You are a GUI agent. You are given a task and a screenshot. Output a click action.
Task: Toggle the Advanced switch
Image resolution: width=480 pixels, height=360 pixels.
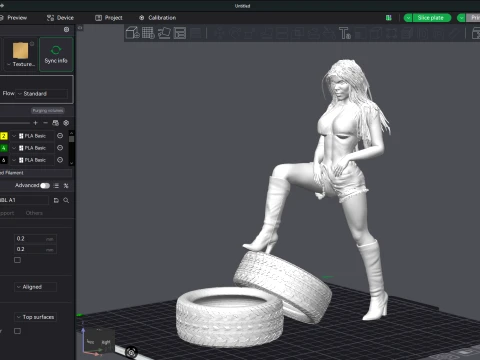(45, 186)
